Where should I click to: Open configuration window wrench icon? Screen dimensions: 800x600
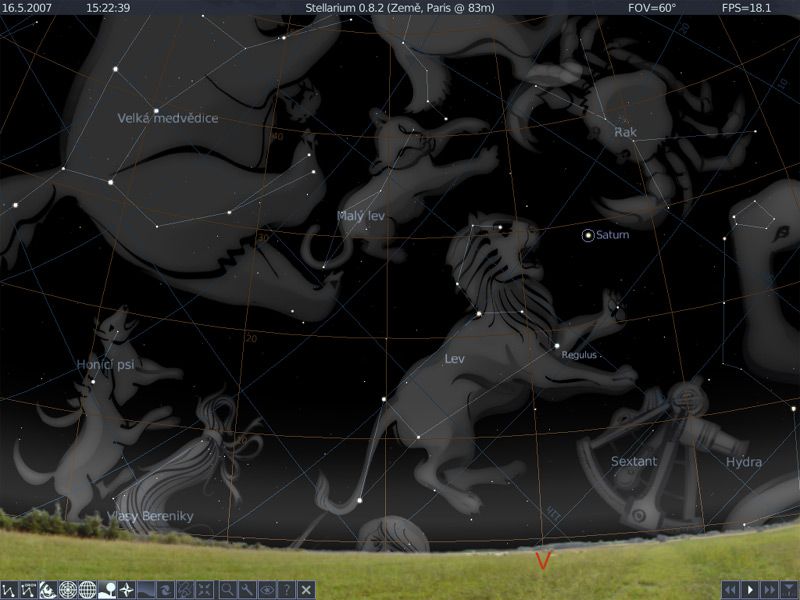247,590
